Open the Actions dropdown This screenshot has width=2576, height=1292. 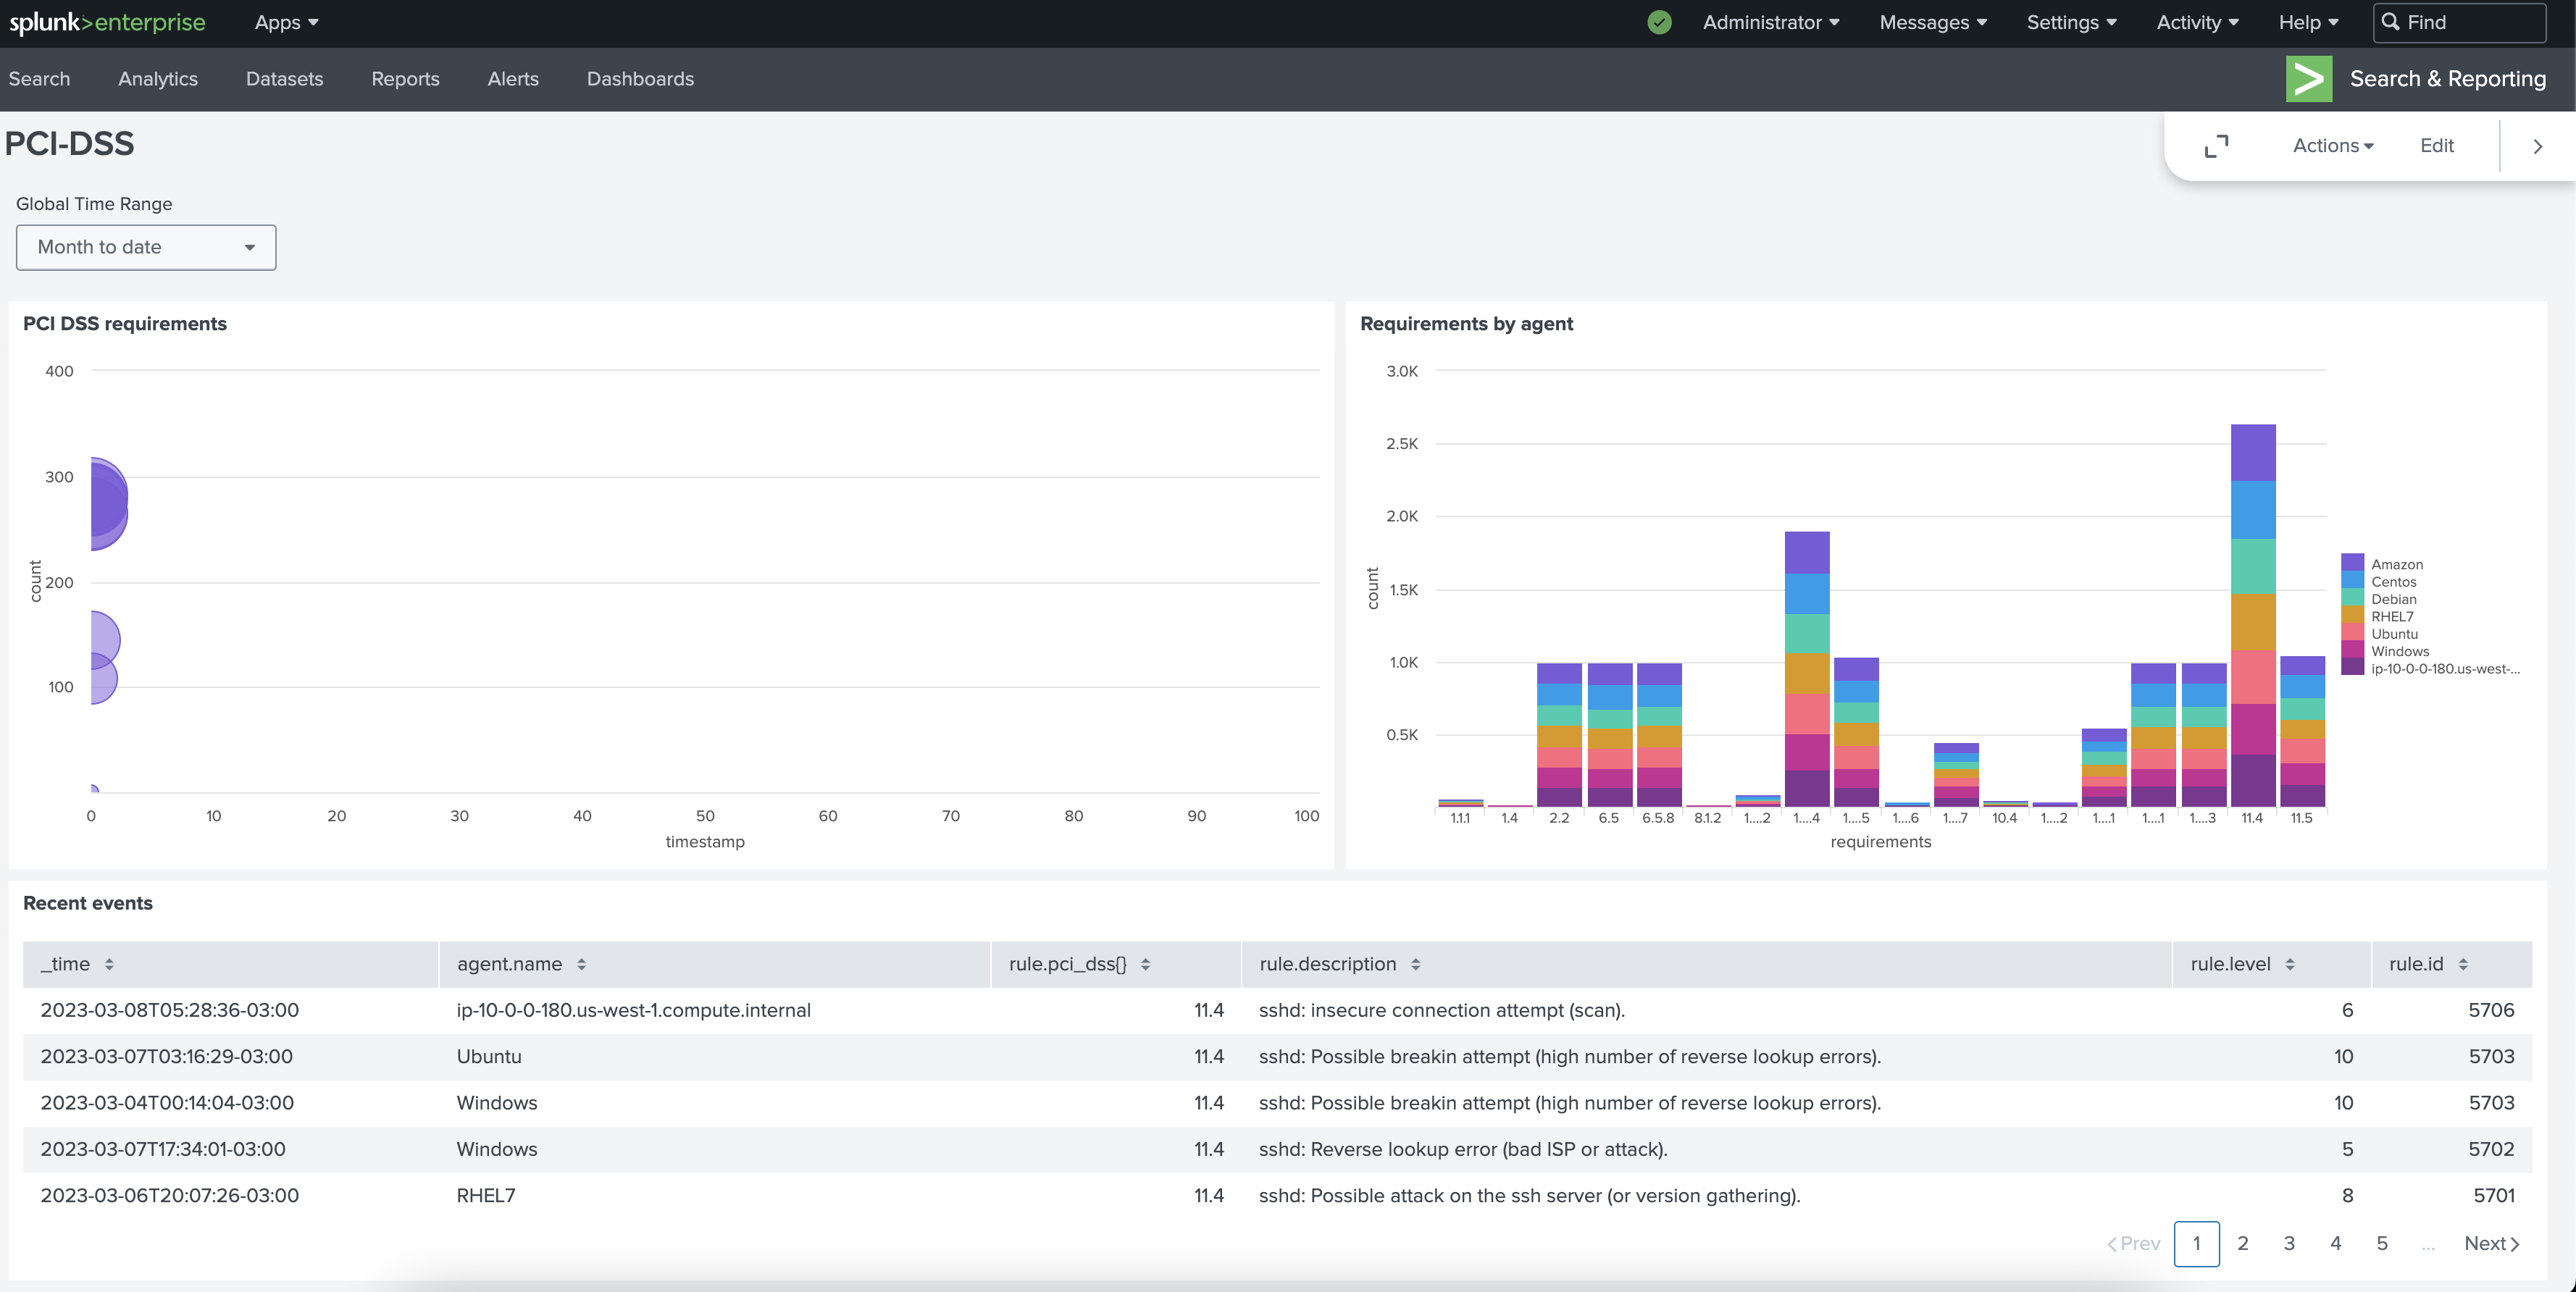click(2333, 146)
